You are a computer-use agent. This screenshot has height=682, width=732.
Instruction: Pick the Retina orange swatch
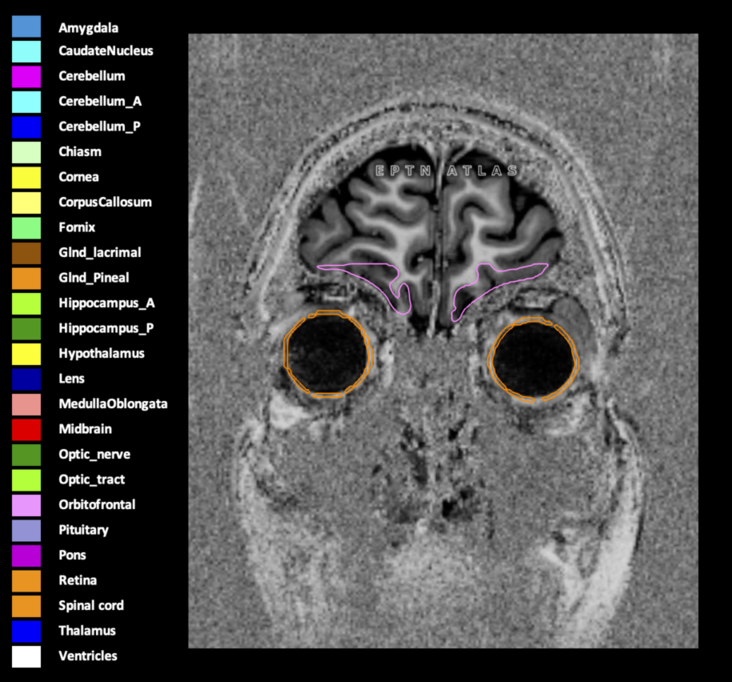coord(26,581)
